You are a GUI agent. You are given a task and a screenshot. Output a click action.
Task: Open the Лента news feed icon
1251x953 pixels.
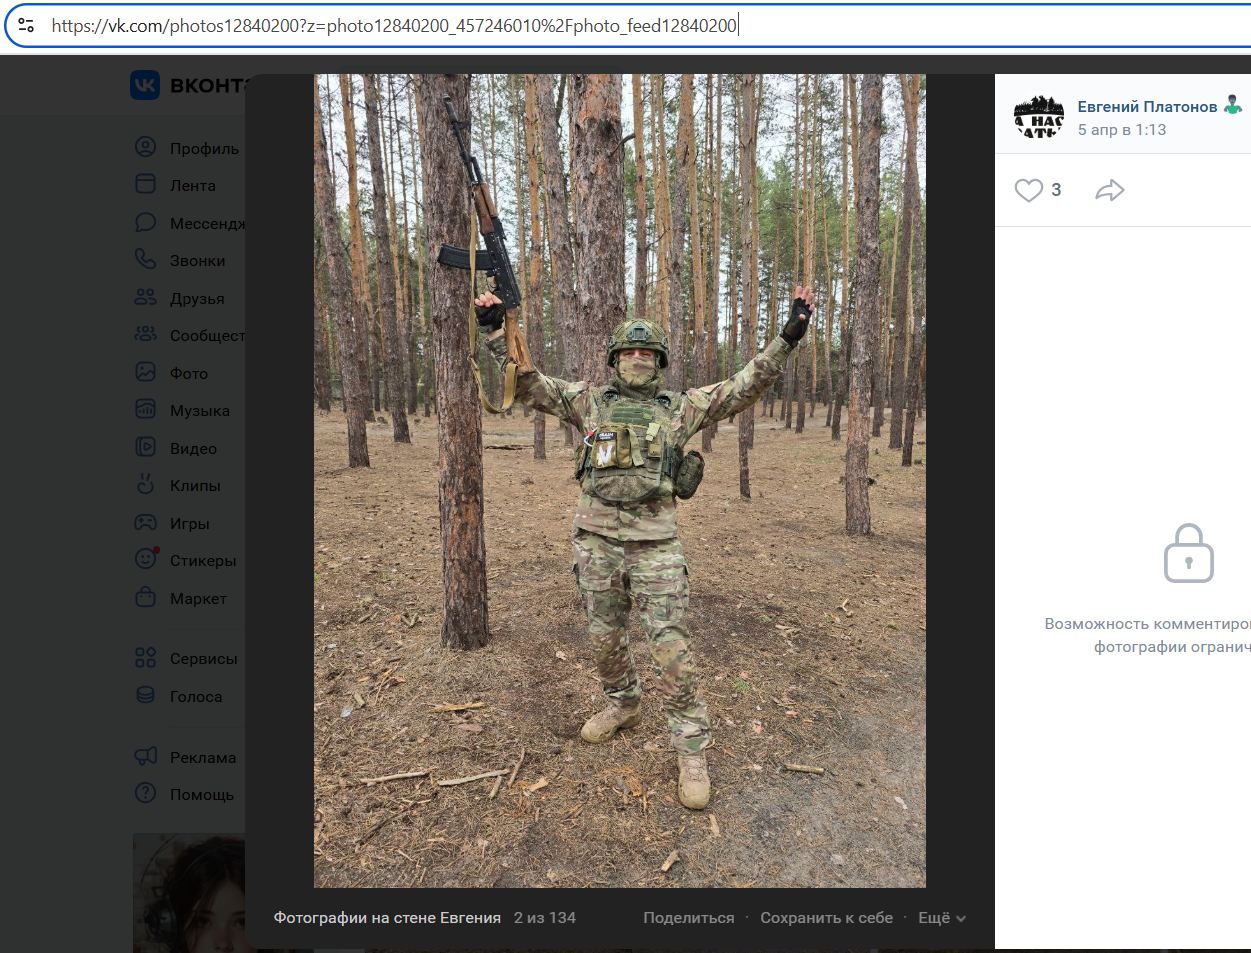click(x=146, y=185)
